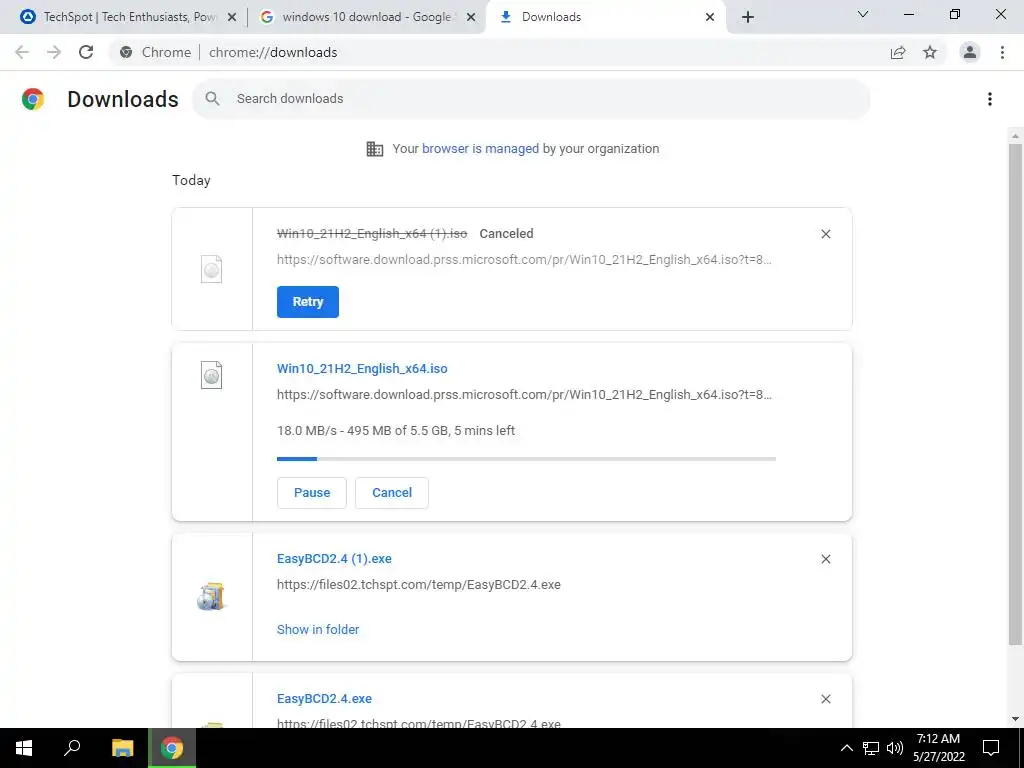Show EasyBCD2.4 (1).exe in folder

(x=318, y=630)
